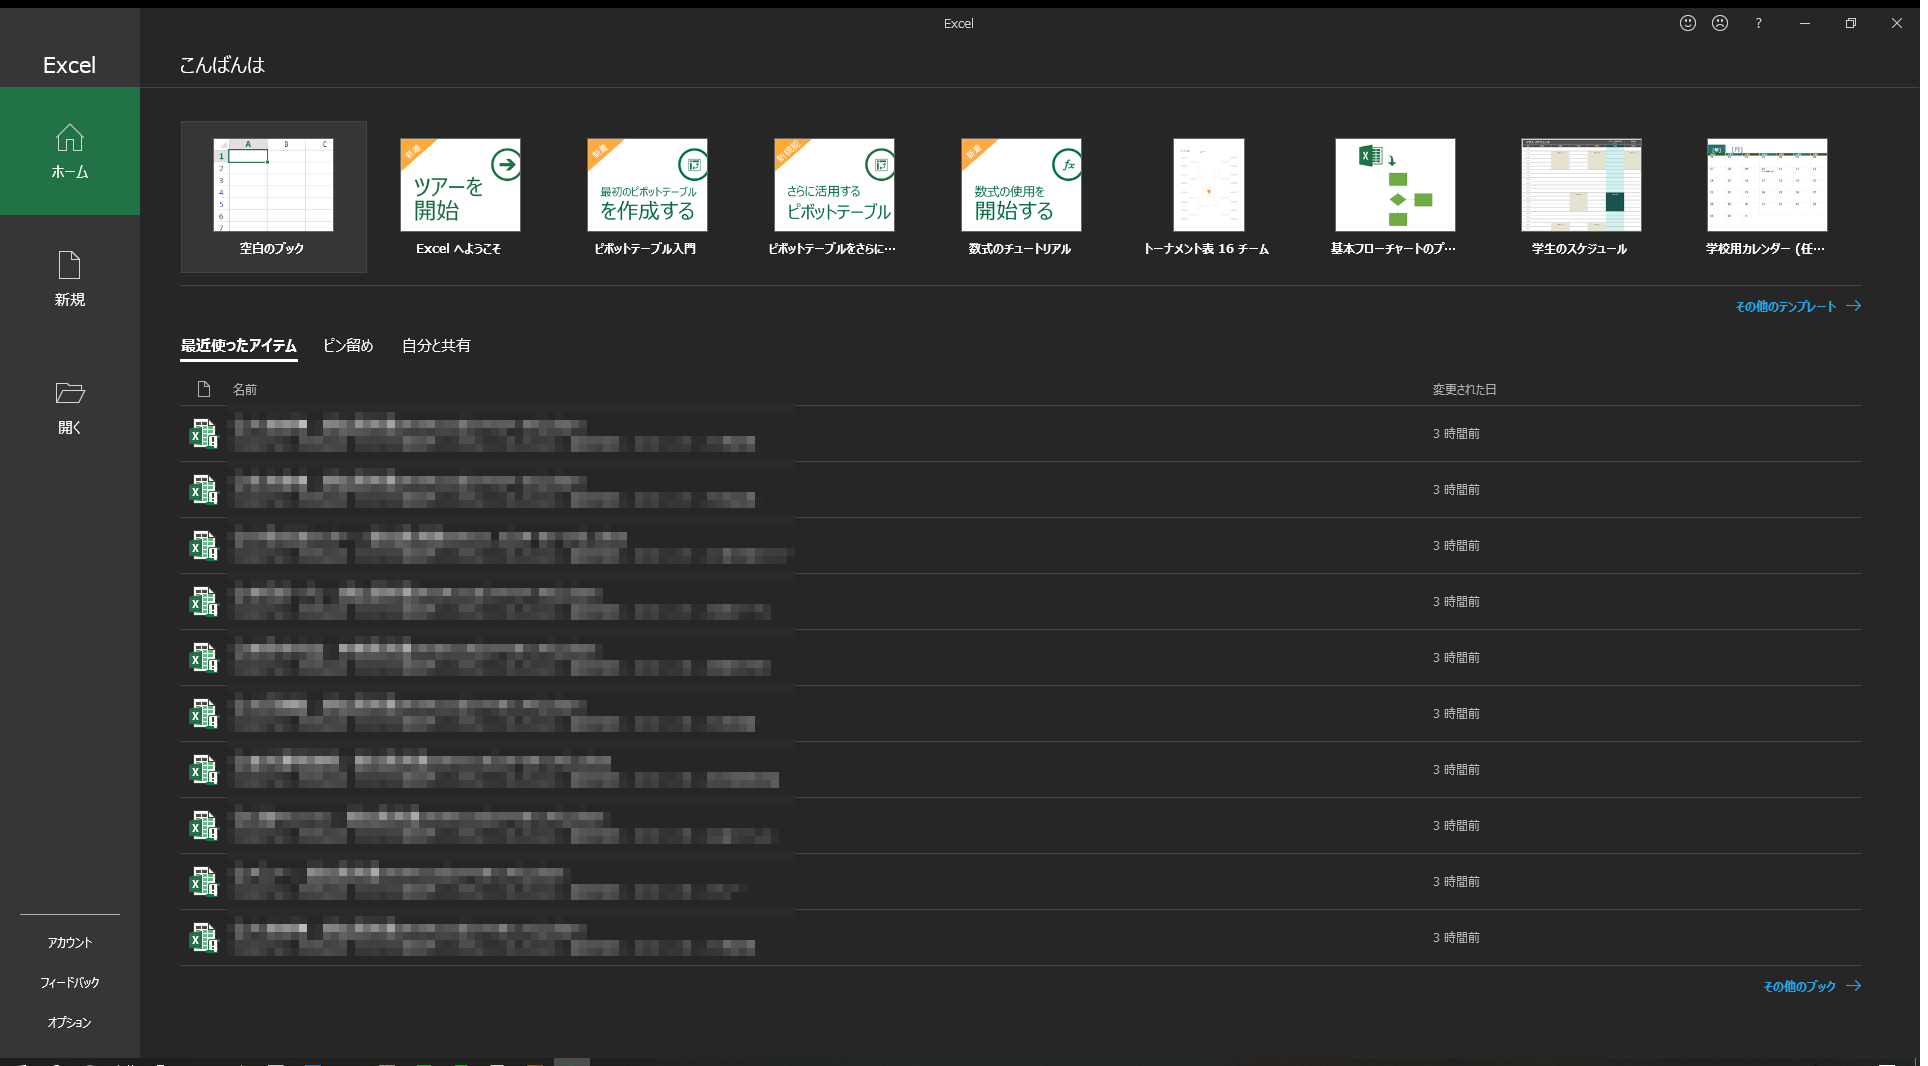The height and width of the screenshot is (1066, 1928).
Task: Open the 新規 (New) page icon
Action: (x=70, y=265)
